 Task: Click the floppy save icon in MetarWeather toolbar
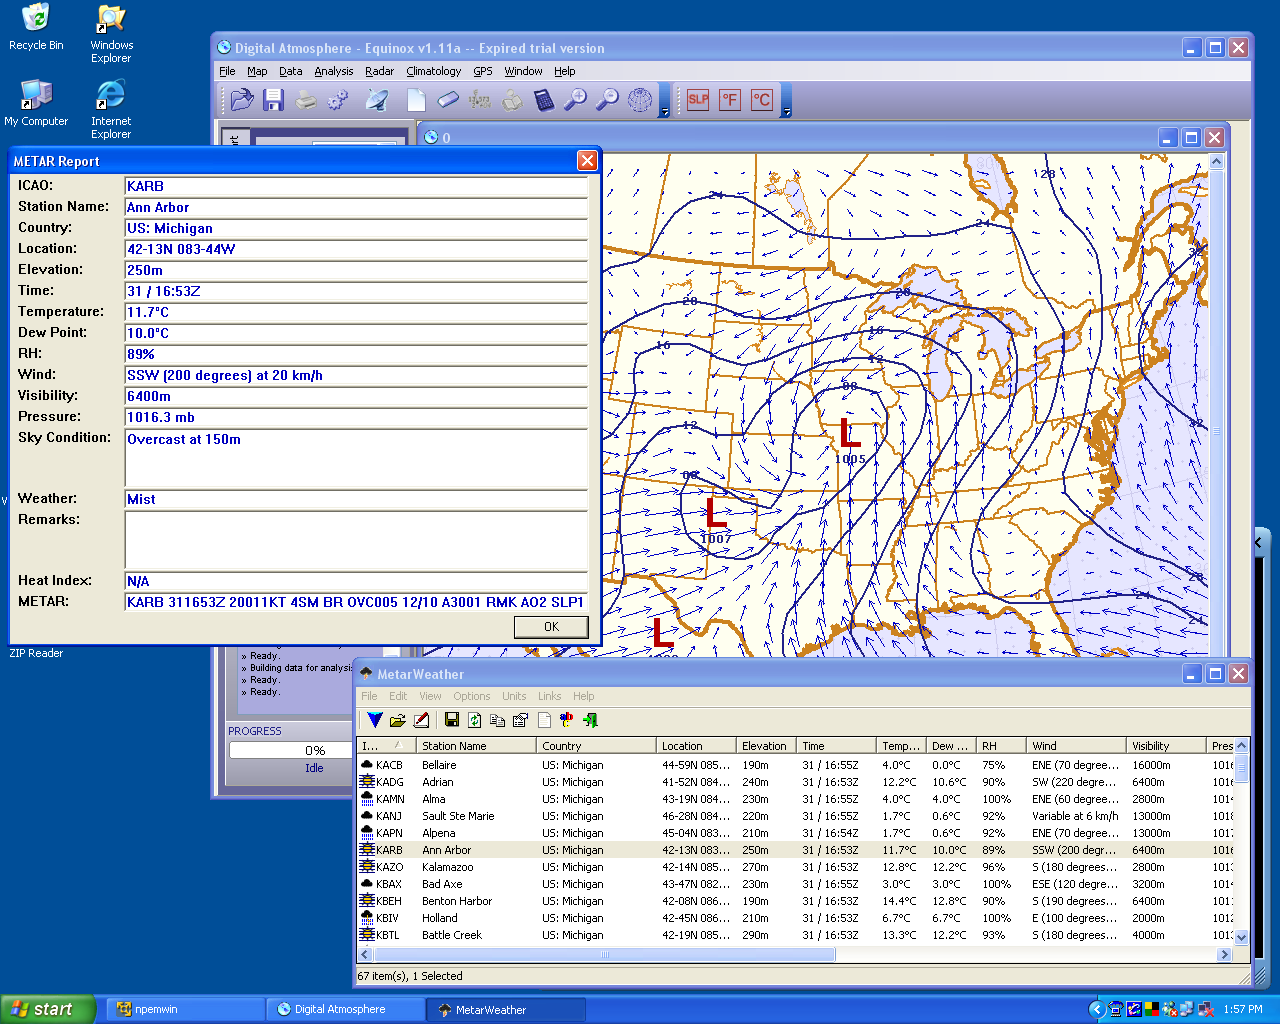click(452, 720)
